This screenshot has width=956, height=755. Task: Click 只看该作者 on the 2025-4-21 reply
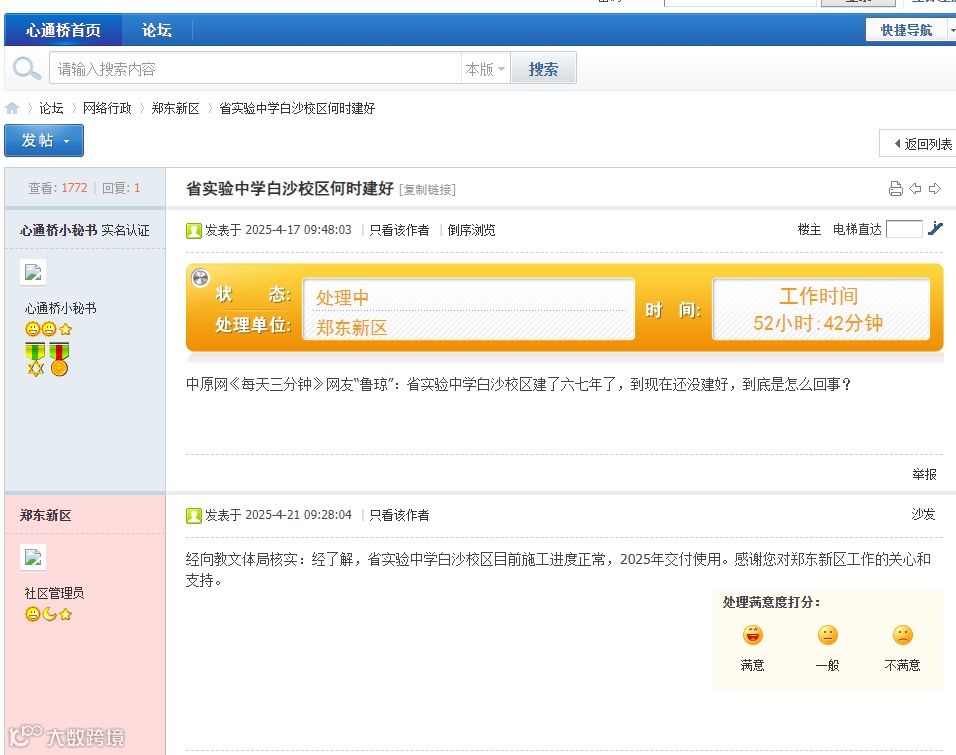399,515
